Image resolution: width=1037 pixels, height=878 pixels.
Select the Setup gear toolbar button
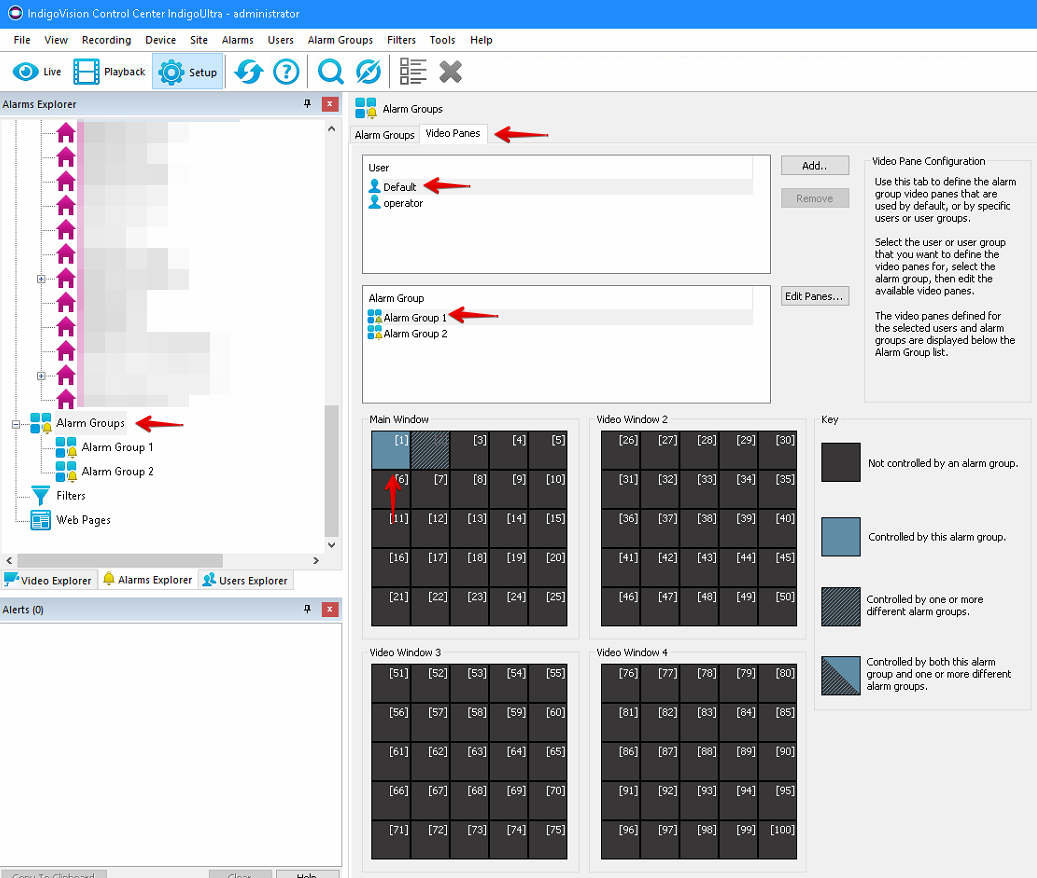point(188,71)
